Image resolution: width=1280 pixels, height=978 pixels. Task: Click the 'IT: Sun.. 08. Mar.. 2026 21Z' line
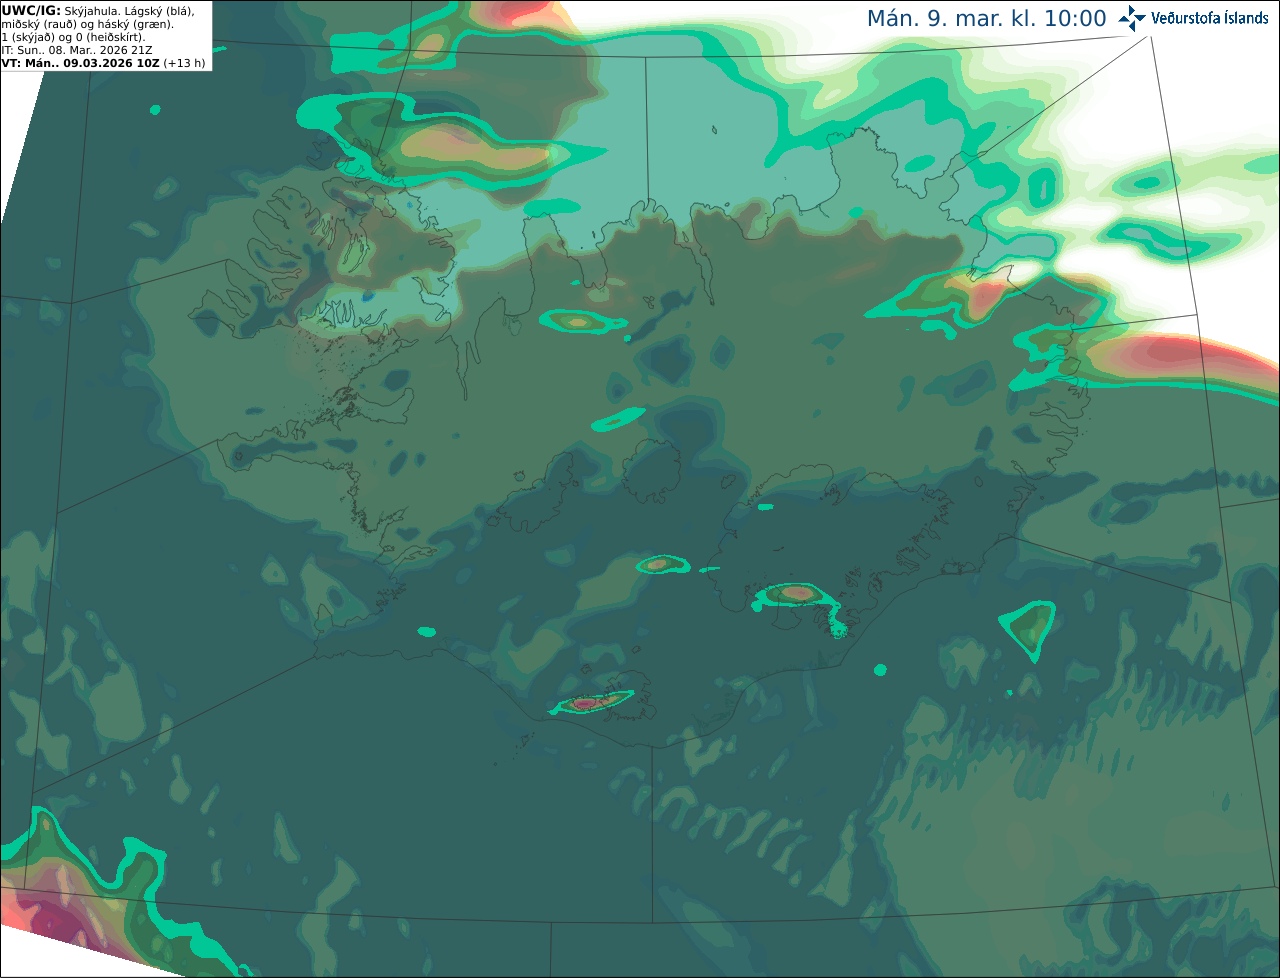77,50
